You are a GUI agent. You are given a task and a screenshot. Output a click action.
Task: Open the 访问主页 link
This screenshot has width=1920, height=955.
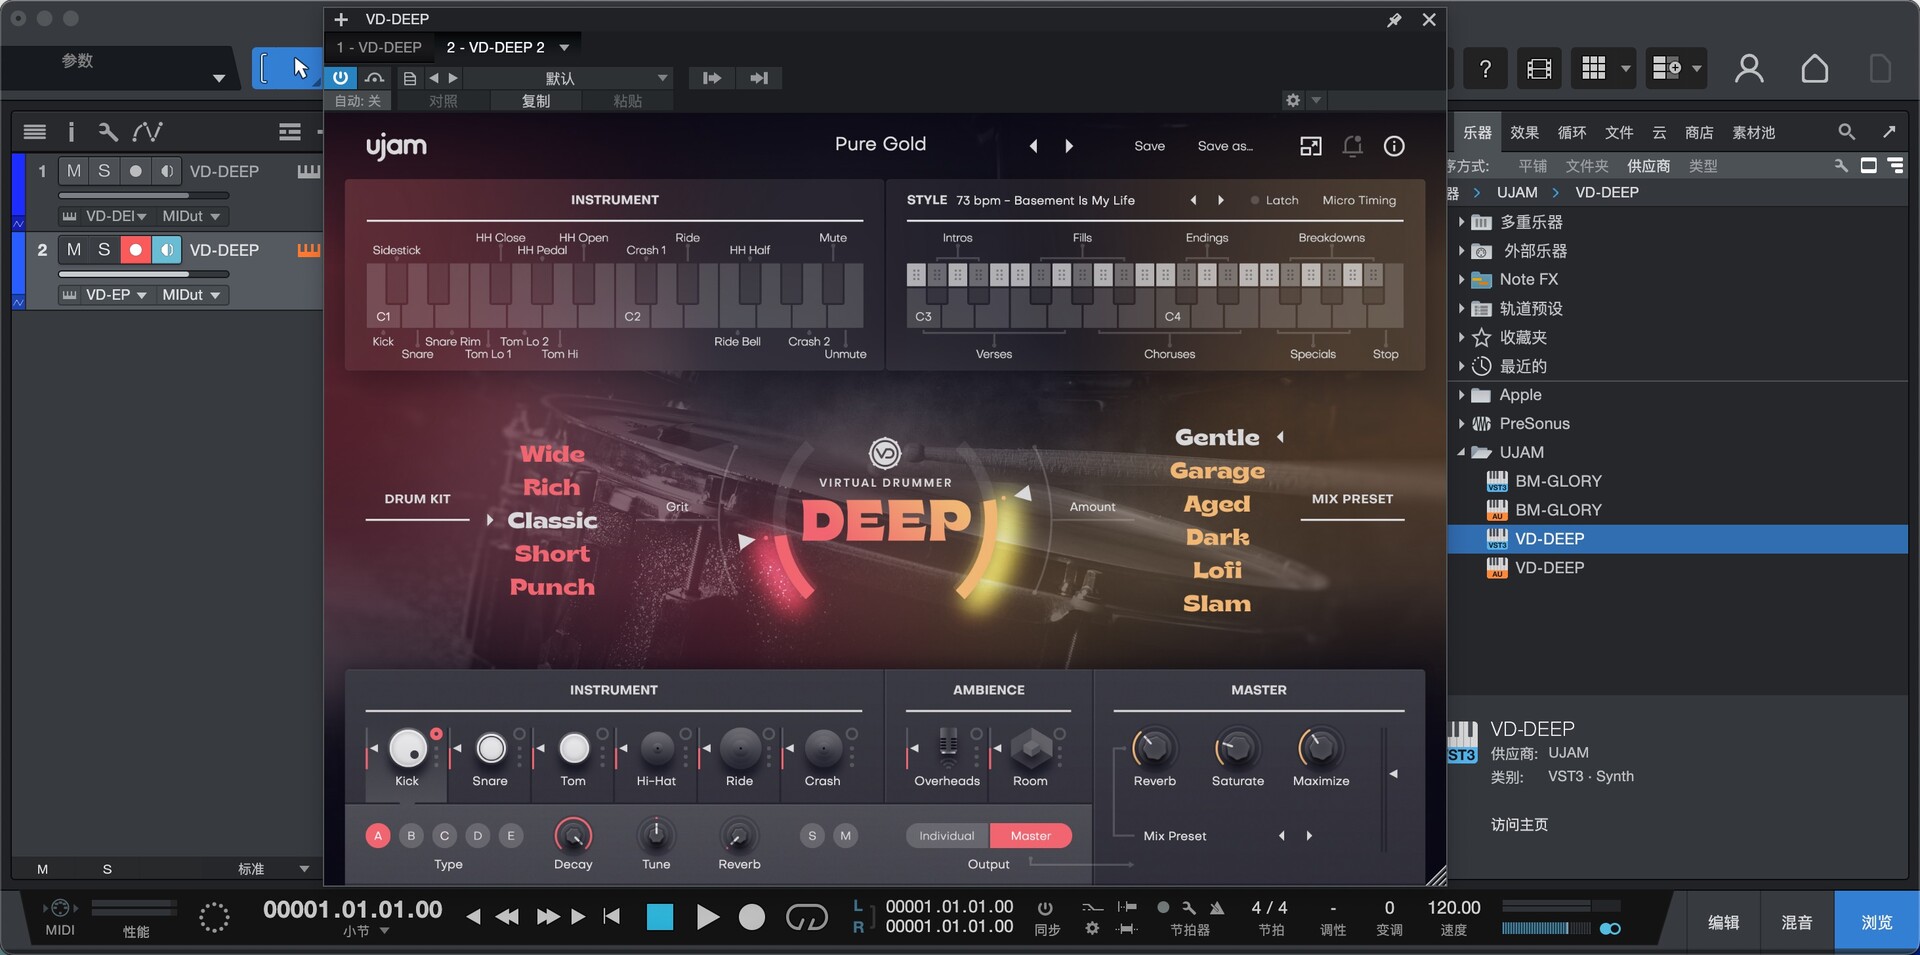[1519, 824]
